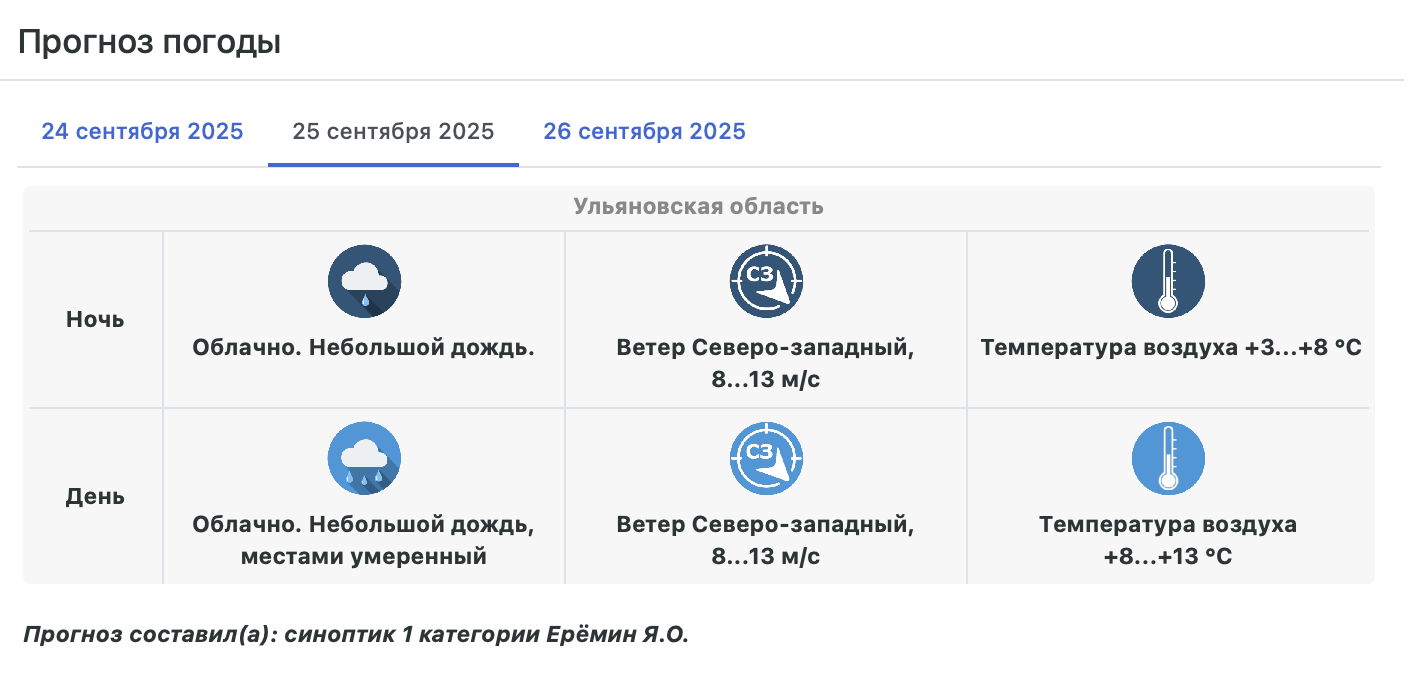Screen dimensions: 1408x684
Task: Open the 26 сентября 2025 forecast tab
Action: pos(644,132)
